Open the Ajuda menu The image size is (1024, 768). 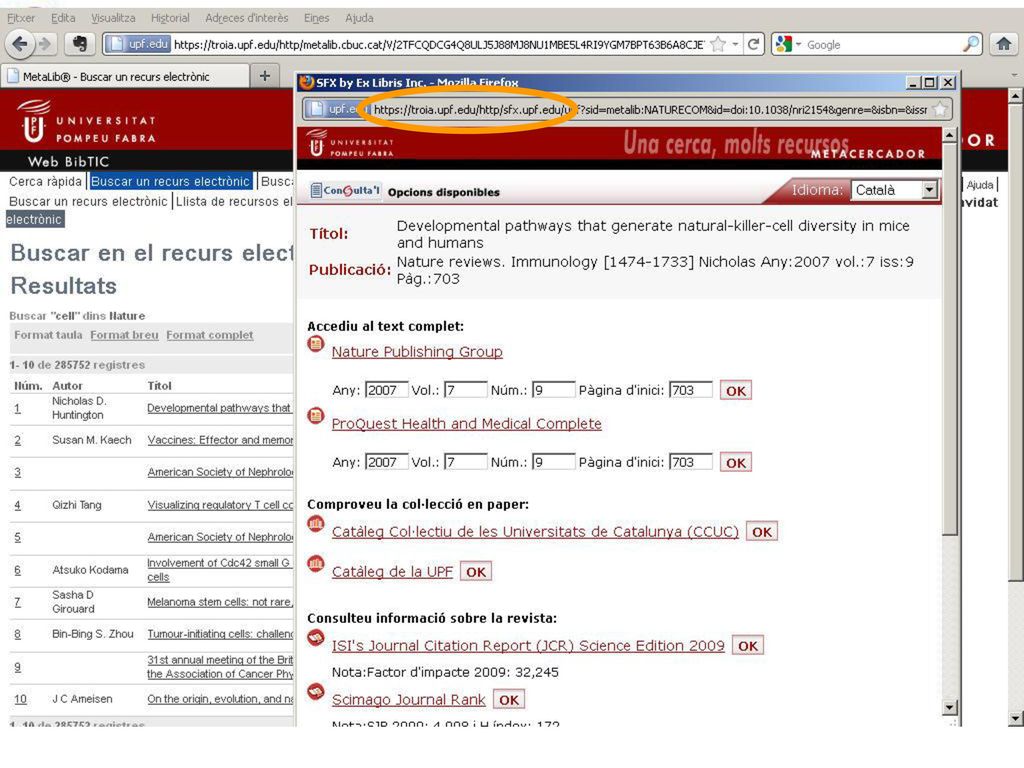click(359, 18)
